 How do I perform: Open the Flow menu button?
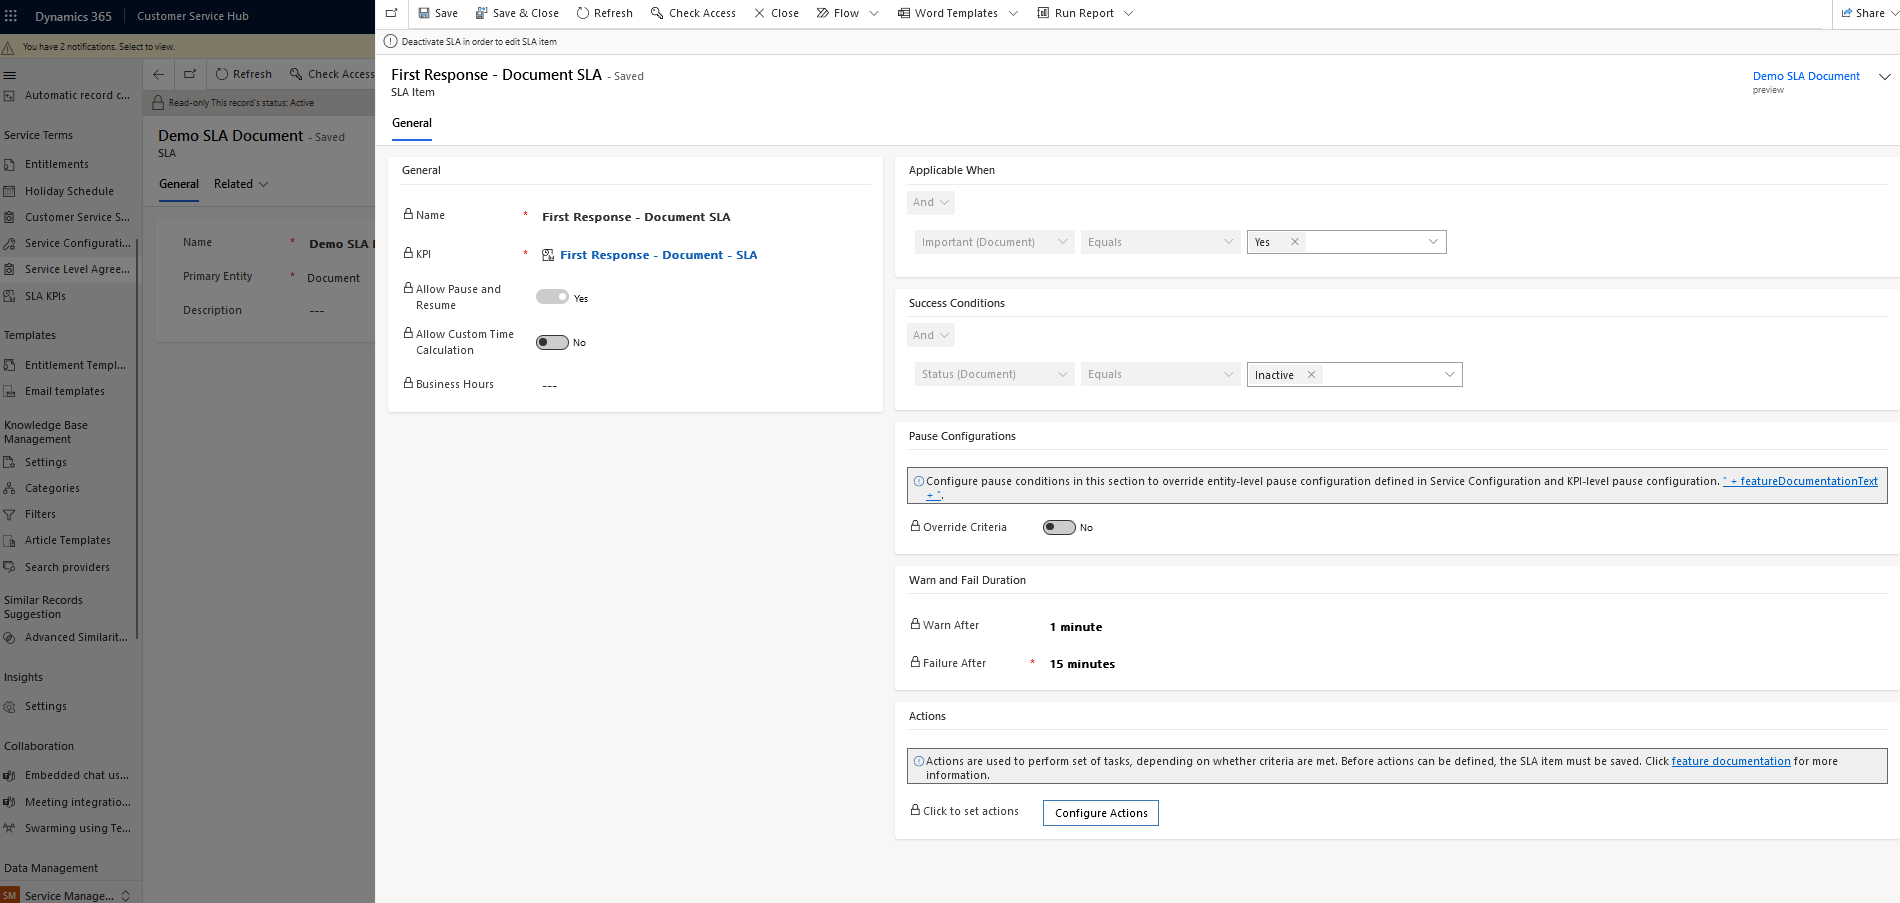[x=838, y=13]
